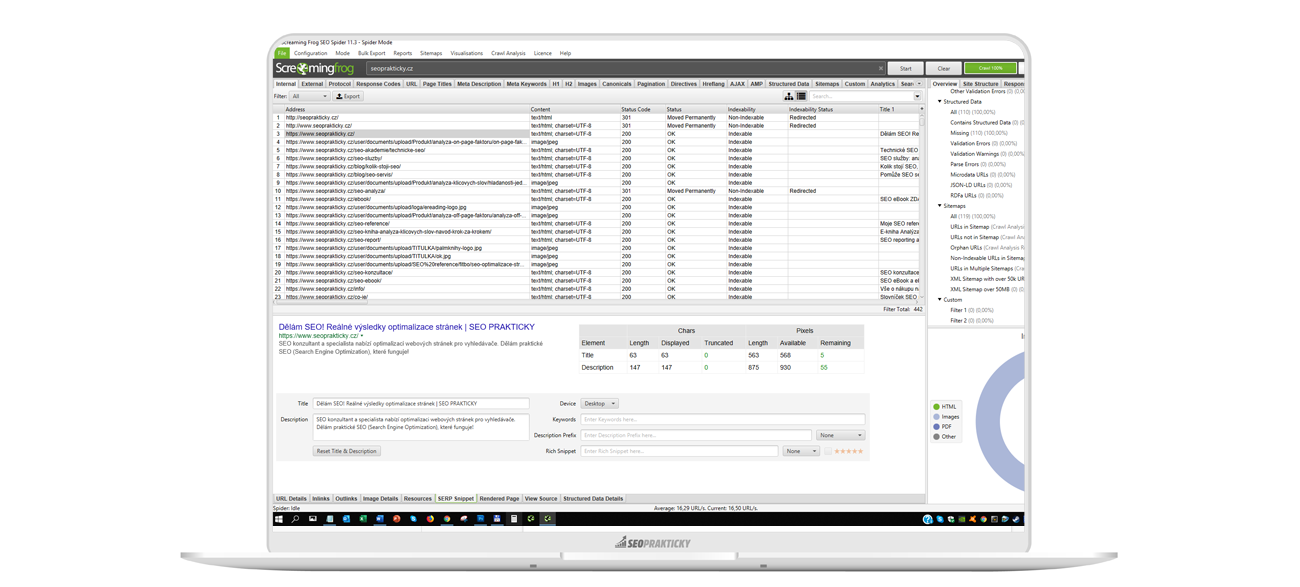The image size is (1300, 587).
Task: Sort by the Indexability Status column header
Action: (832, 109)
